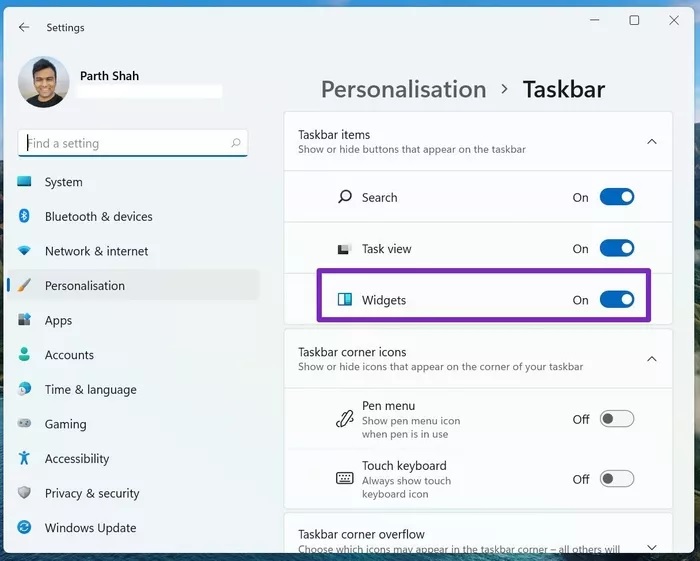Click the Windows Update icon
This screenshot has width=700, height=561.
tap(25, 528)
